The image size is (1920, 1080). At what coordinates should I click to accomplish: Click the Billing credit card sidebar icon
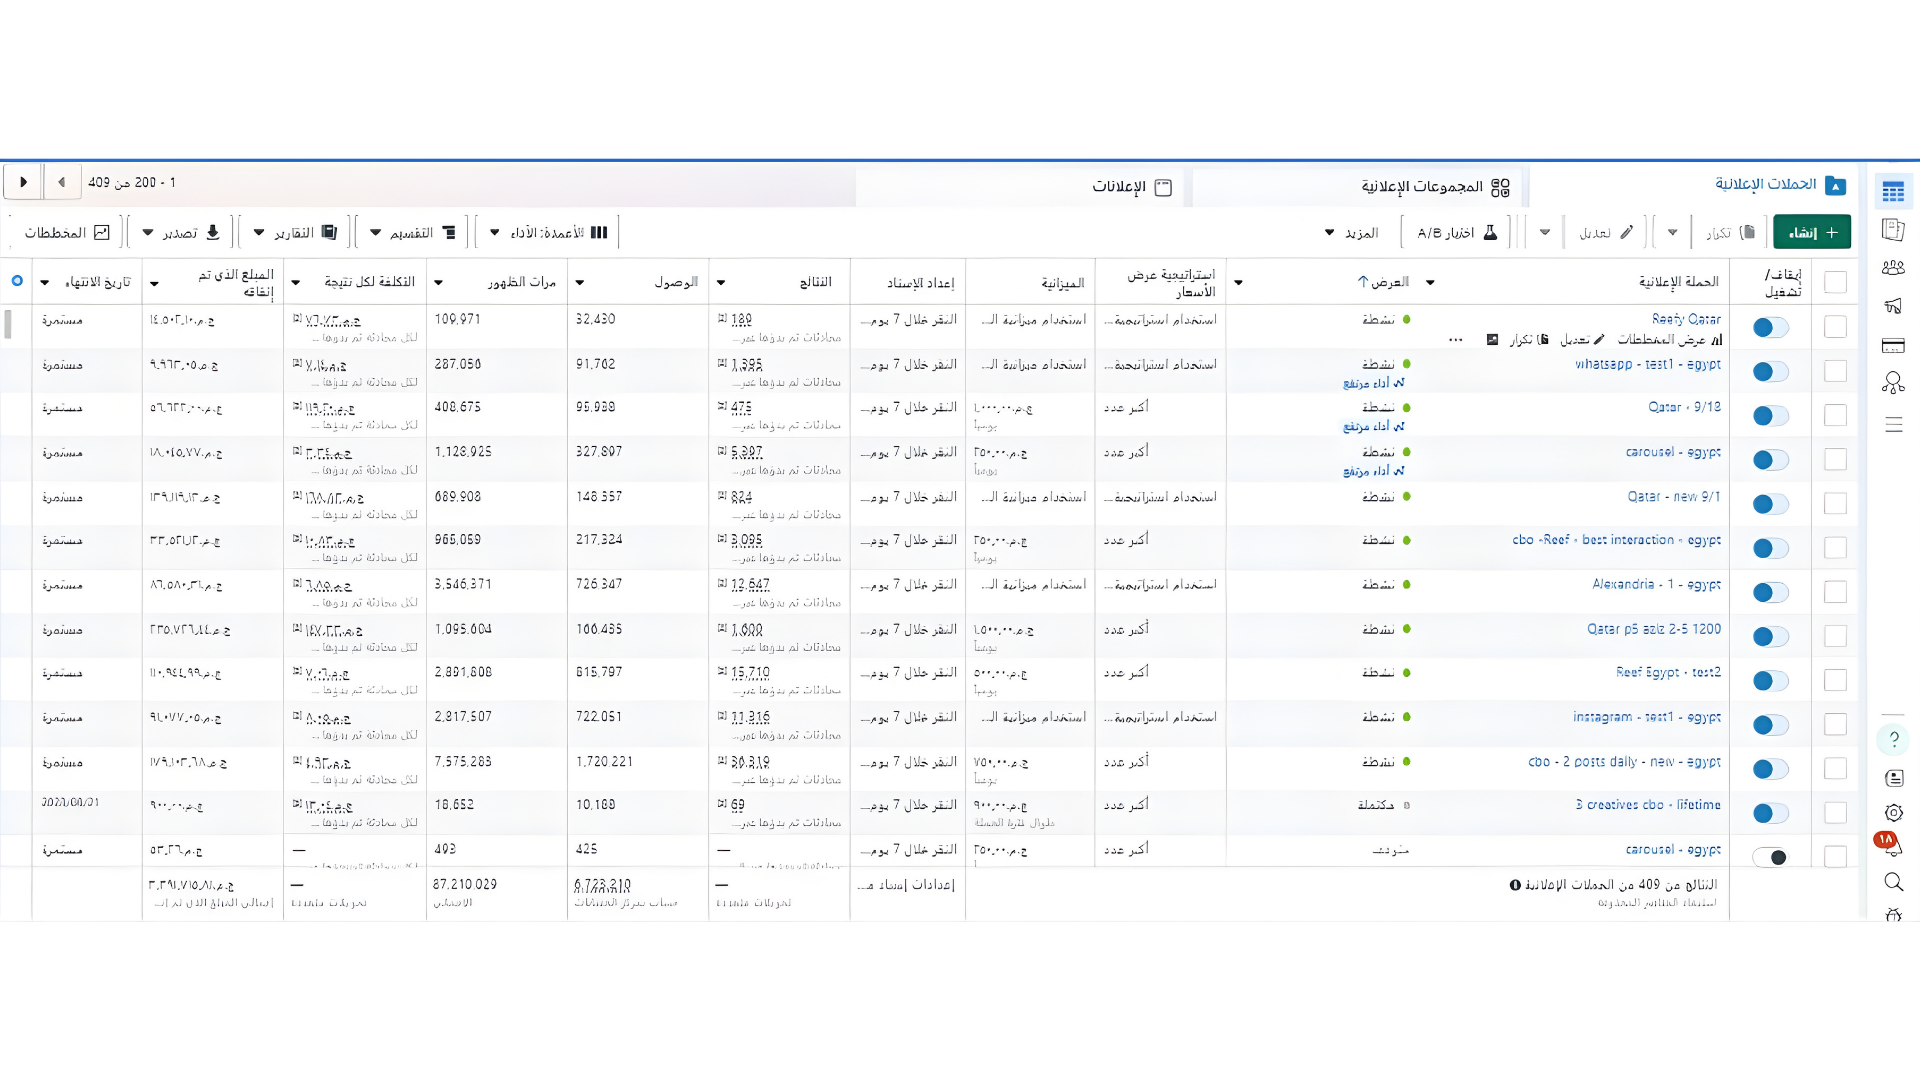(1892, 346)
